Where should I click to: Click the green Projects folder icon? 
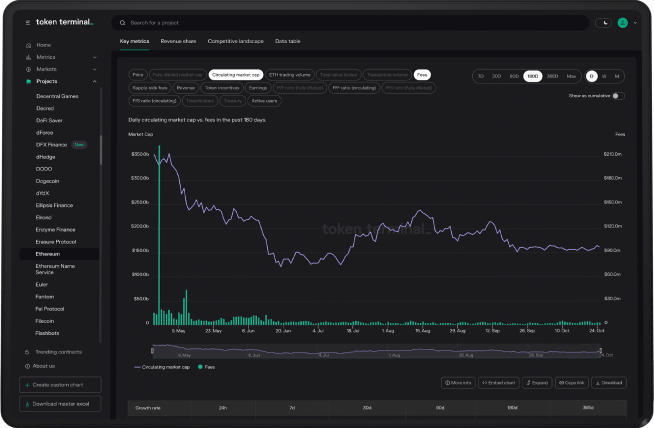click(x=29, y=81)
